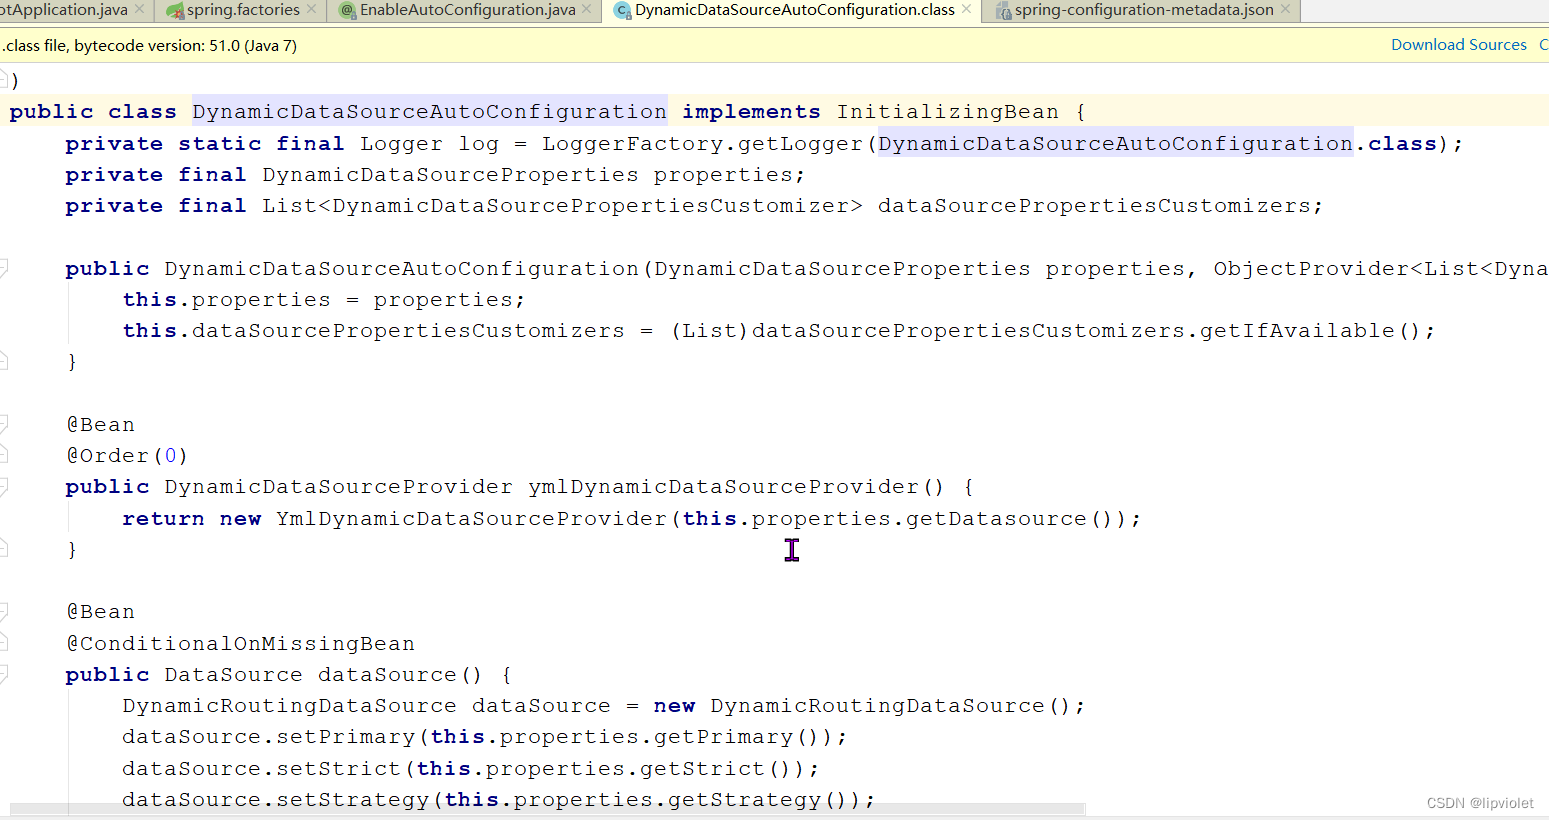Click the 'InitializingBean' interface name
This screenshot has height=820, width=1549.
click(x=948, y=112)
